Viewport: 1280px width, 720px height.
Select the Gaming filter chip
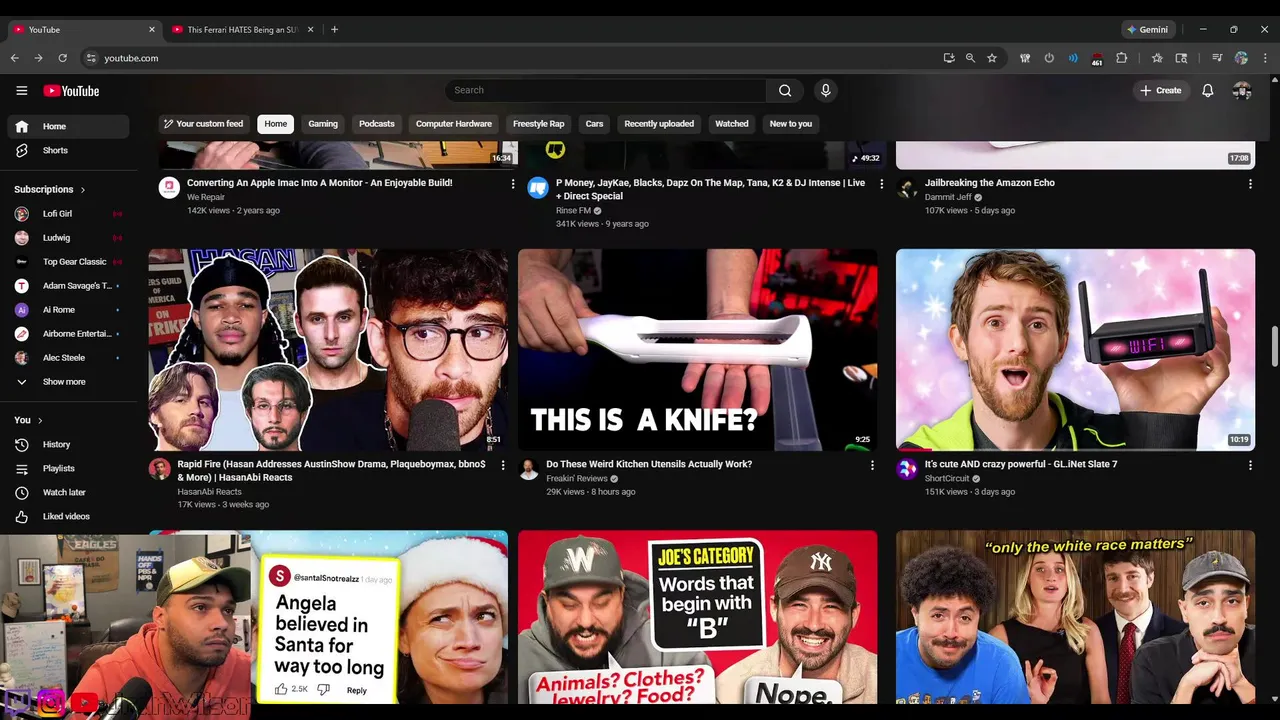[323, 124]
